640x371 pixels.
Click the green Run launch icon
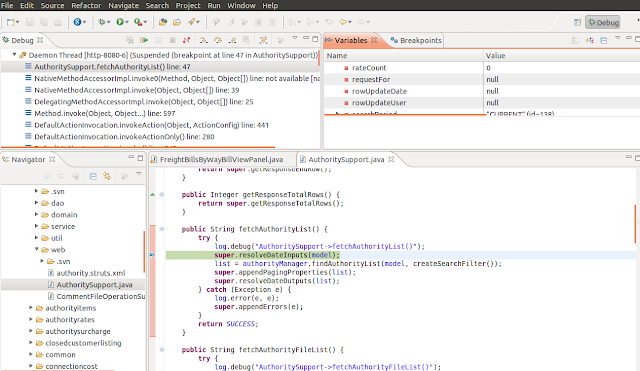pyautogui.click(x=120, y=22)
